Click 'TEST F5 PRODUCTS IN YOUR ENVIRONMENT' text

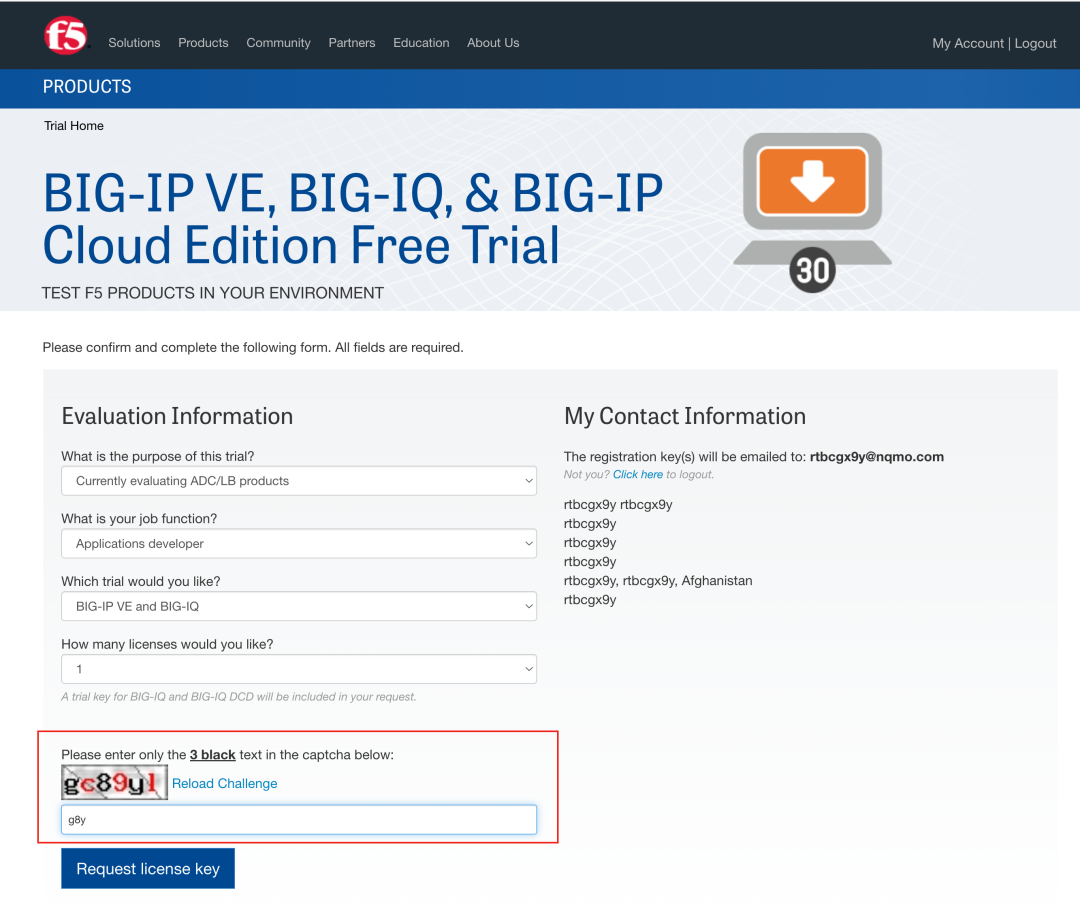(213, 293)
